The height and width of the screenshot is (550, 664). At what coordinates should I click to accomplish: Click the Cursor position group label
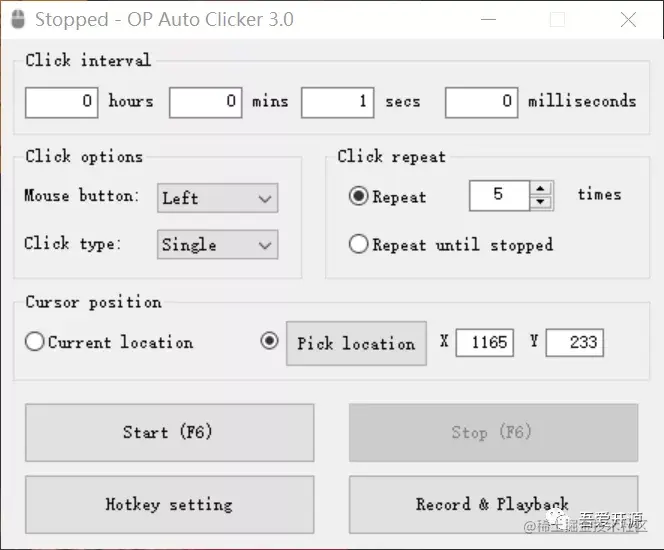[x=93, y=302]
